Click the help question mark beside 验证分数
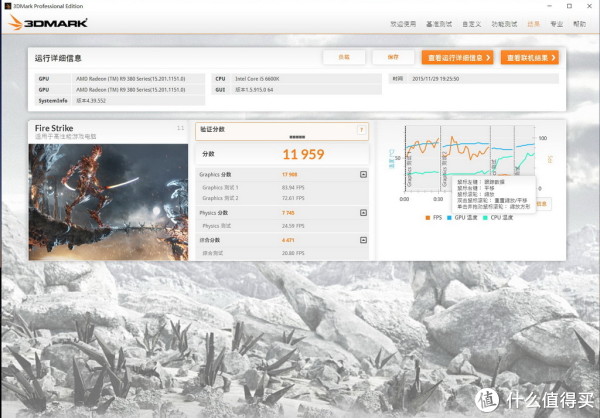 pos(361,130)
